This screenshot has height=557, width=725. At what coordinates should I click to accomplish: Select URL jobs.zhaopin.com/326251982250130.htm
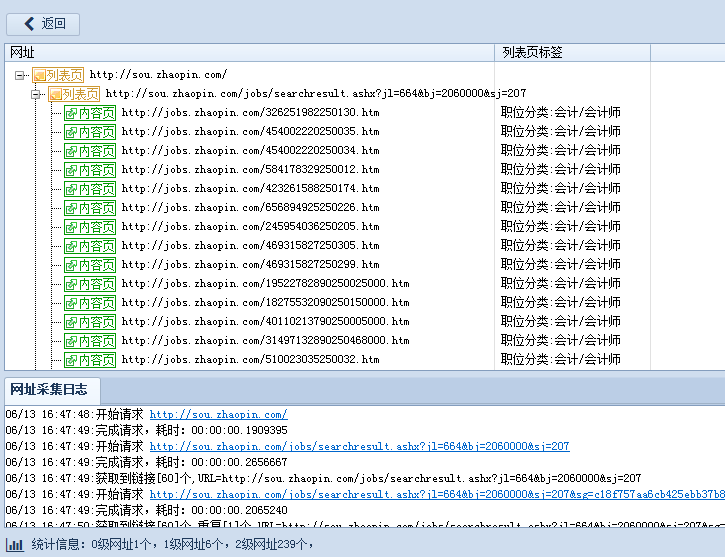[250, 112]
